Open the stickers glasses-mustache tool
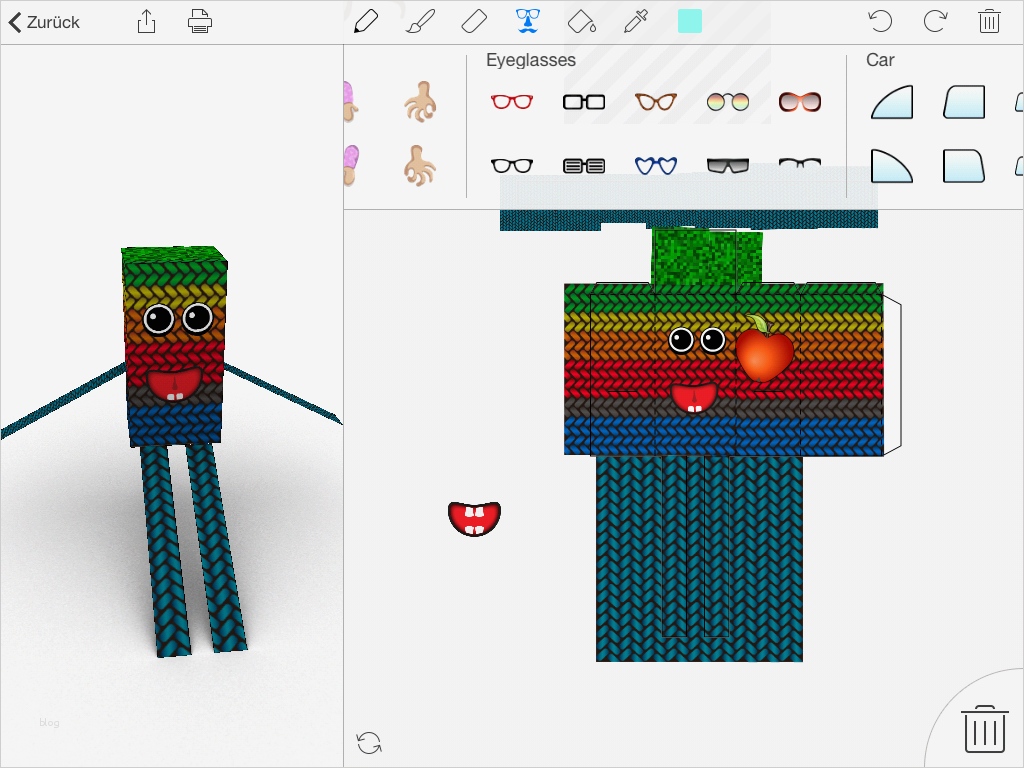This screenshot has height=768, width=1024. [528, 22]
